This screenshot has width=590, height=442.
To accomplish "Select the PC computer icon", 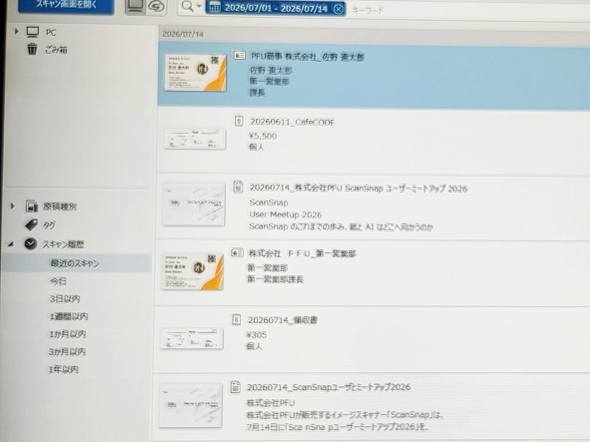I will click(33, 32).
